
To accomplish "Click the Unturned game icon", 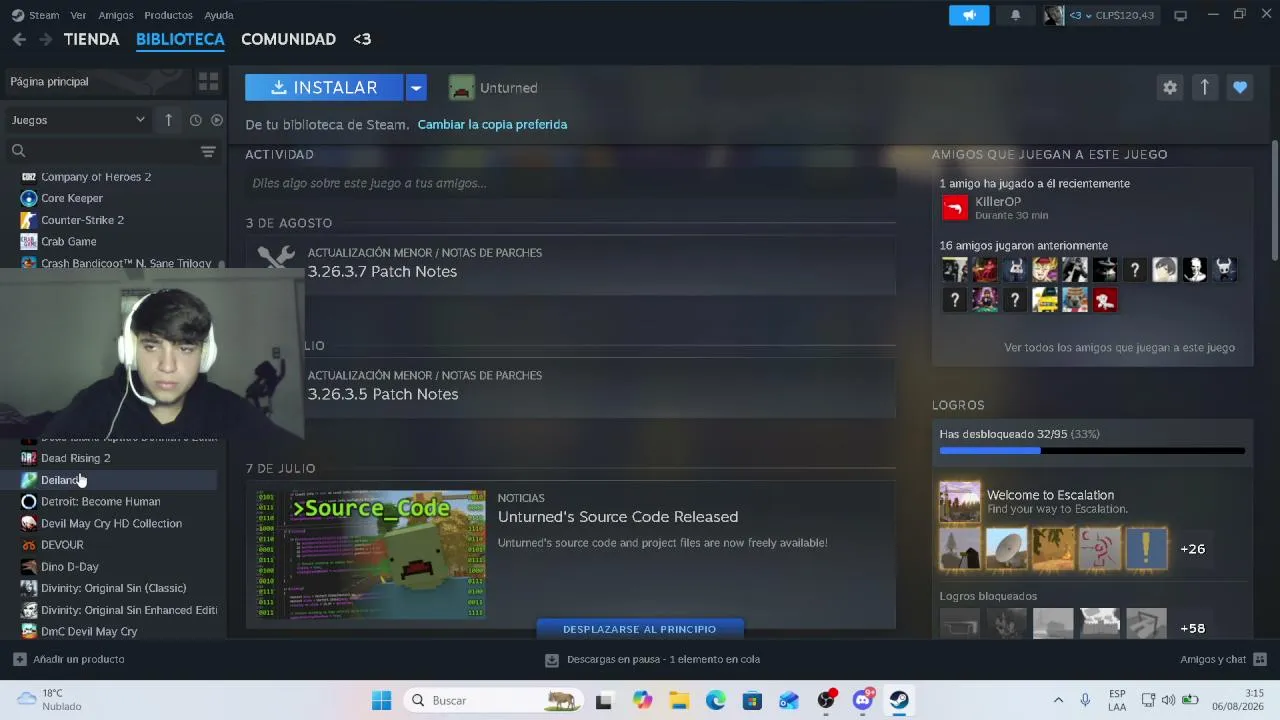I will tap(461, 88).
